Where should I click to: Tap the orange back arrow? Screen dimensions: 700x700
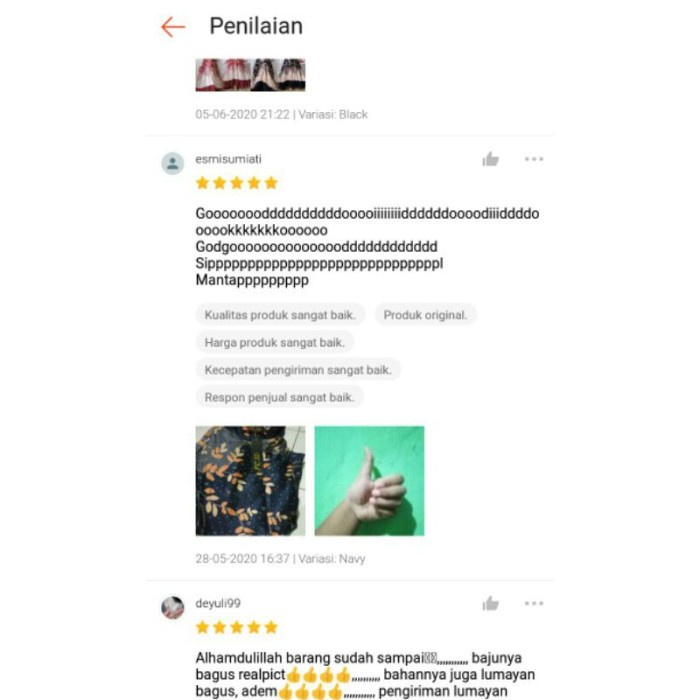173,27
